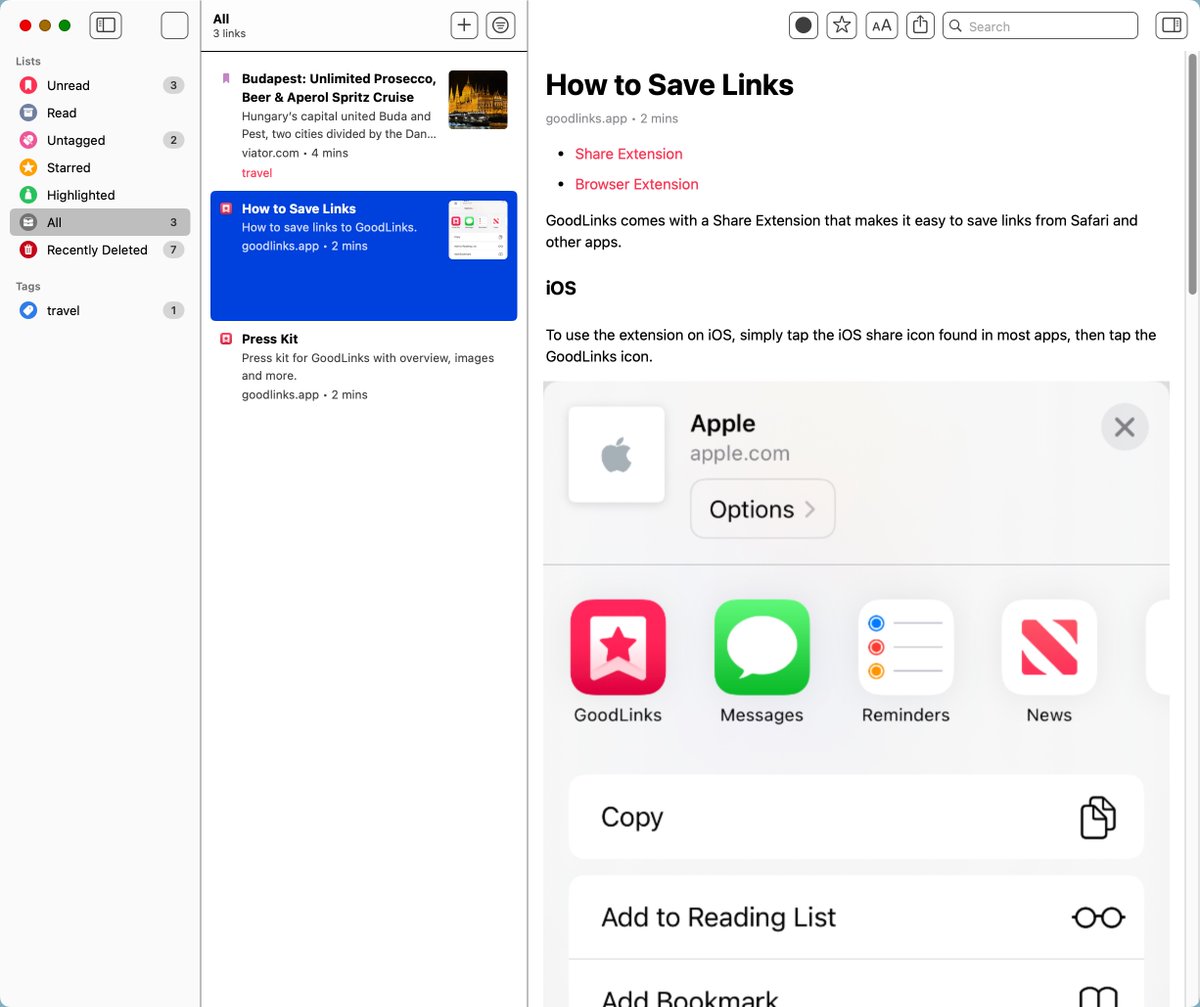
Task: Open the Recently Deleted list
Action: click(100, 250)
